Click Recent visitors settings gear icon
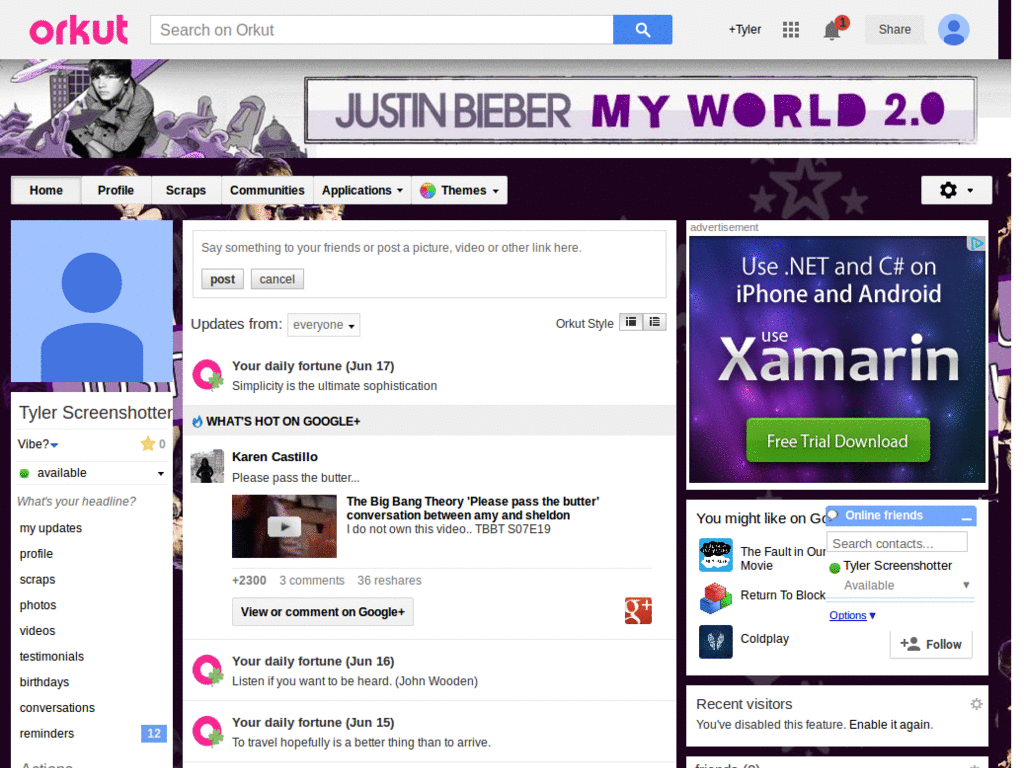Viewport: 1024px width, 768px height. (x=976, y=704)
